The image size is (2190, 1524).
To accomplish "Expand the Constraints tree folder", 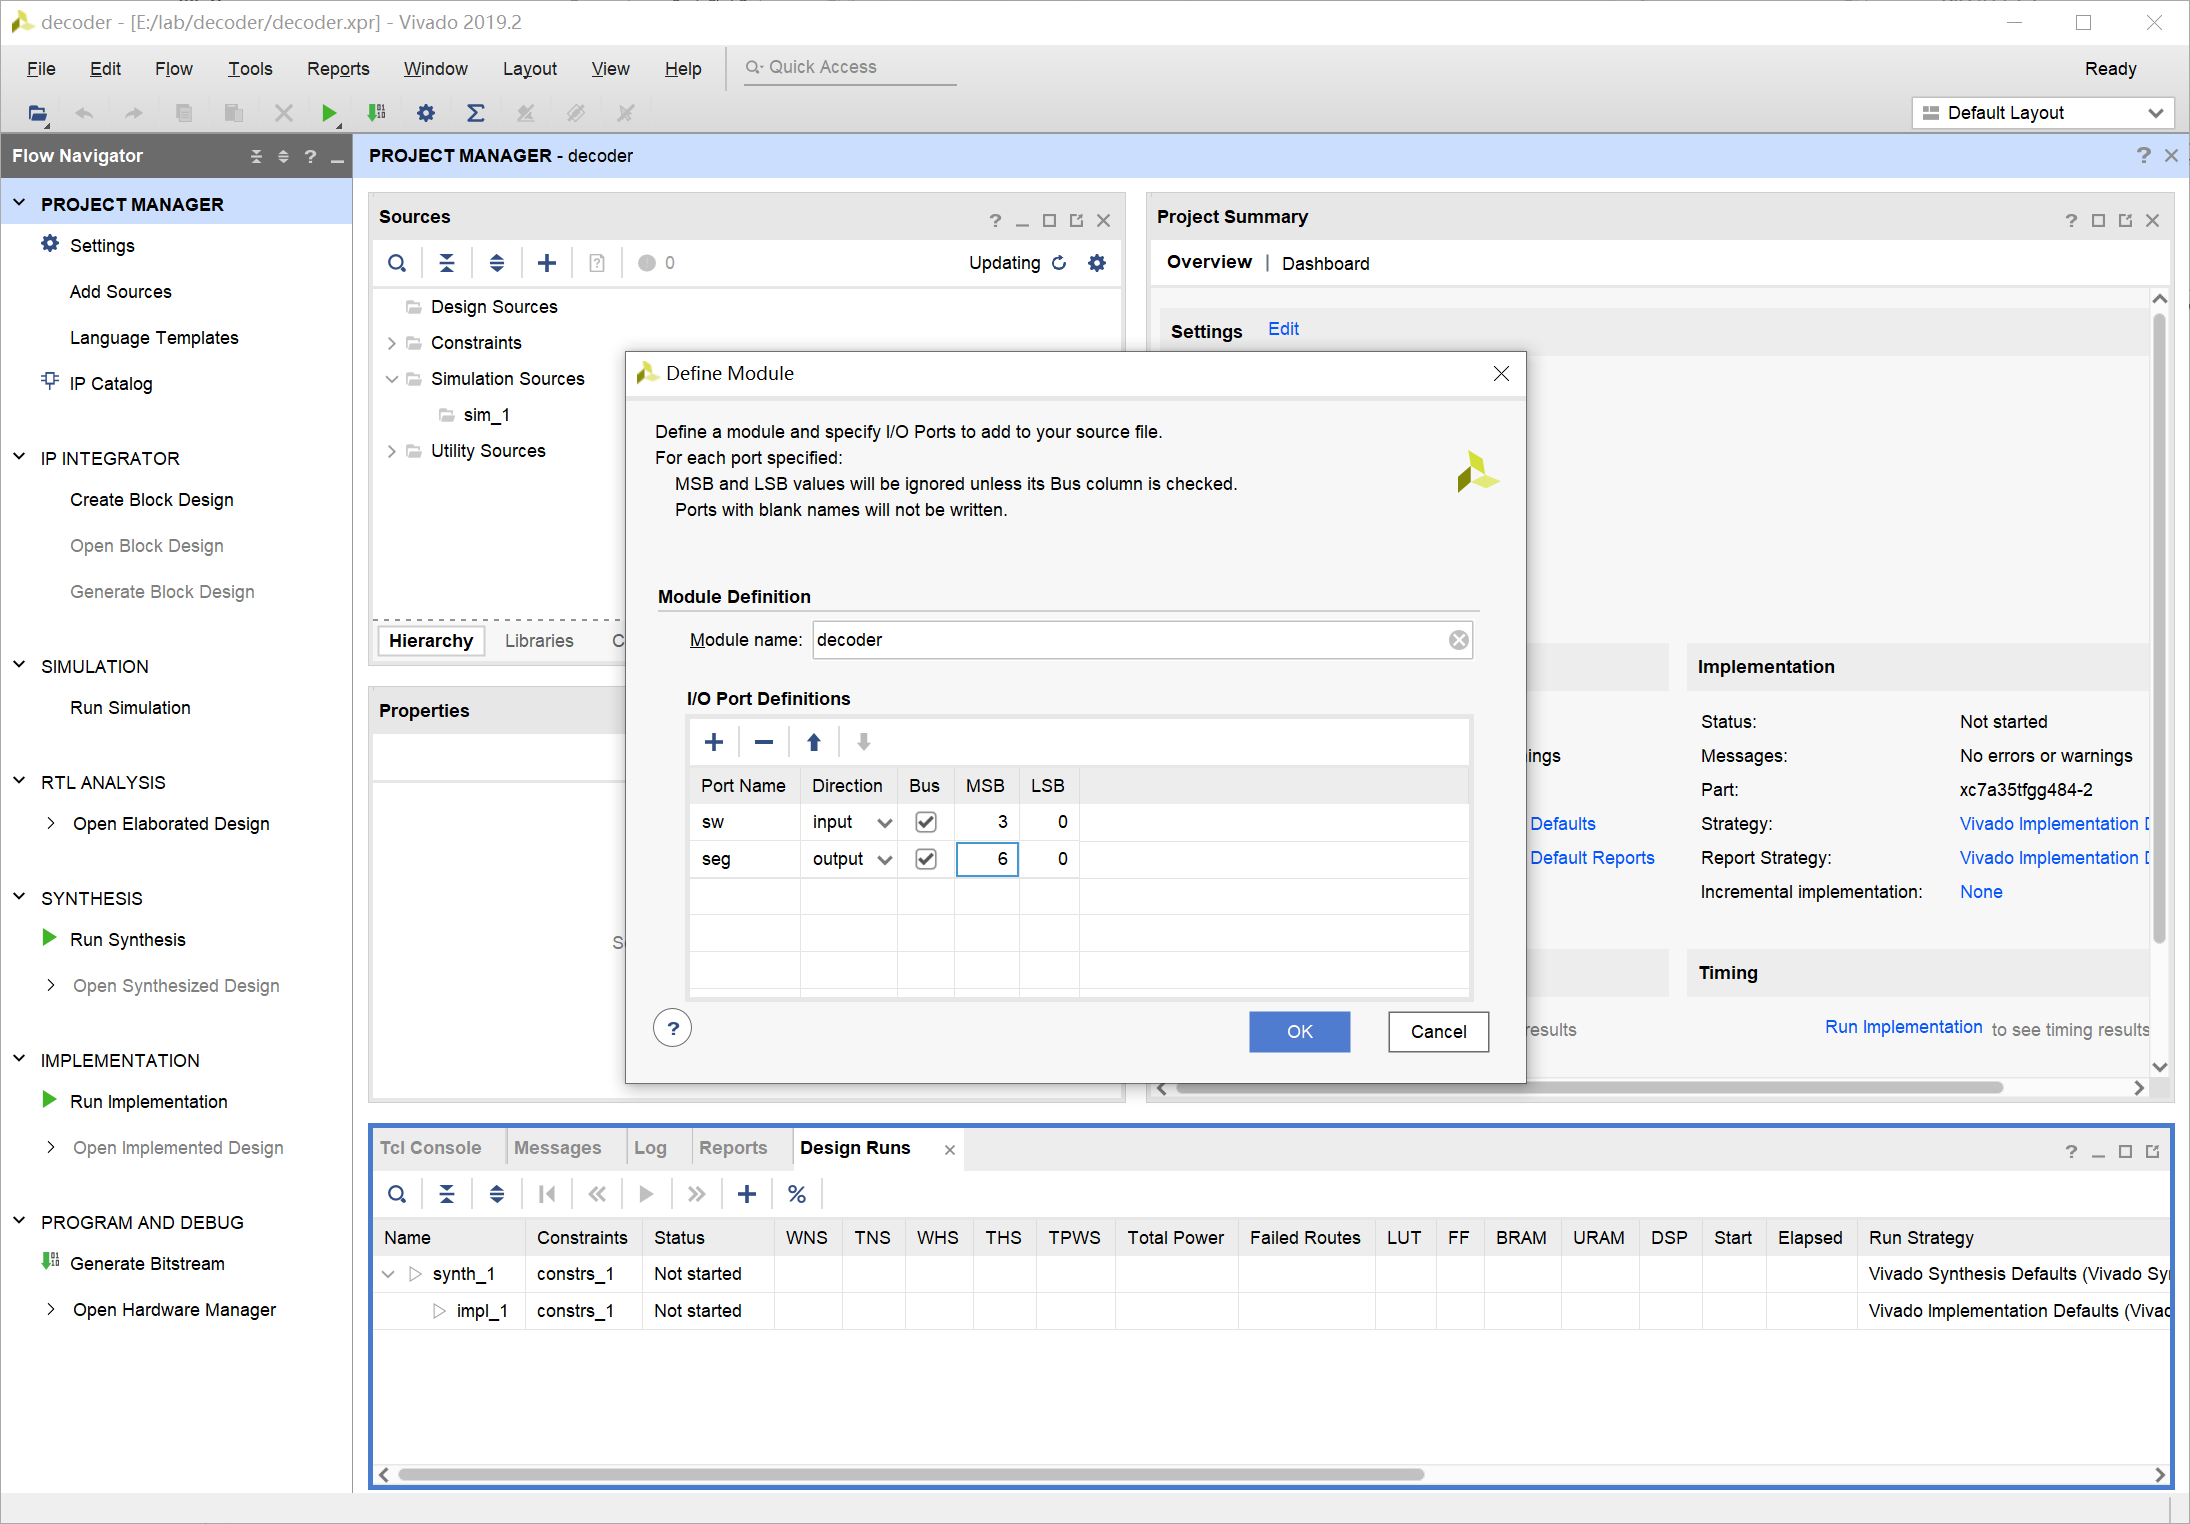I will point(392,343).
